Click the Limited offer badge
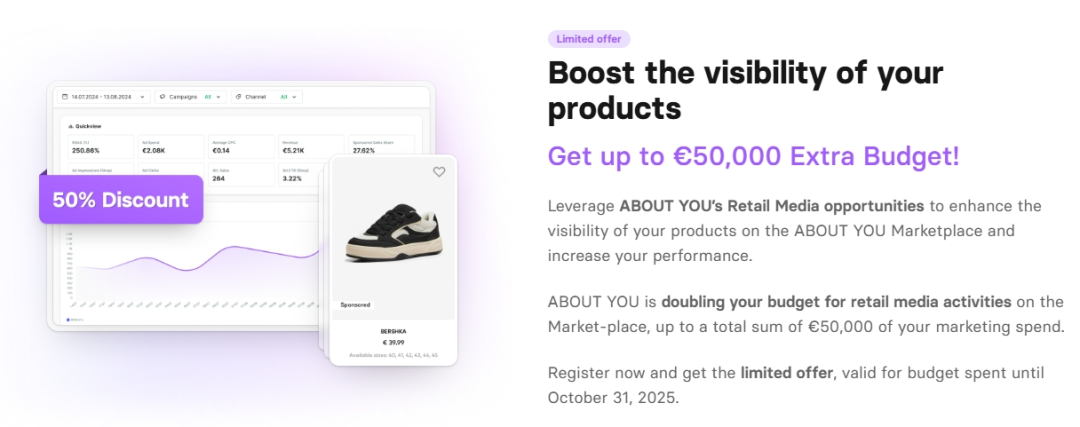Image resolution: width=1080 pixels, height=427 pixels. (589, 39)
